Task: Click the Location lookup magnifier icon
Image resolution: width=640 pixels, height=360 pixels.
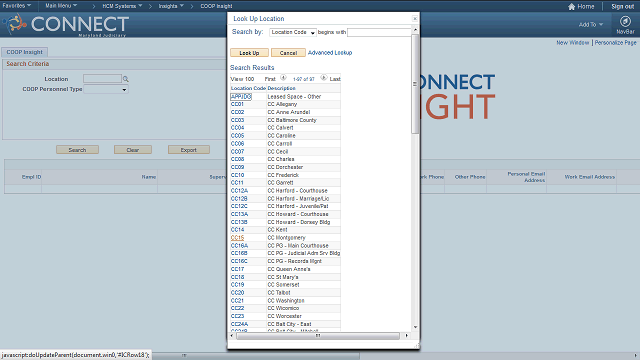Action: tap(126, 79)
